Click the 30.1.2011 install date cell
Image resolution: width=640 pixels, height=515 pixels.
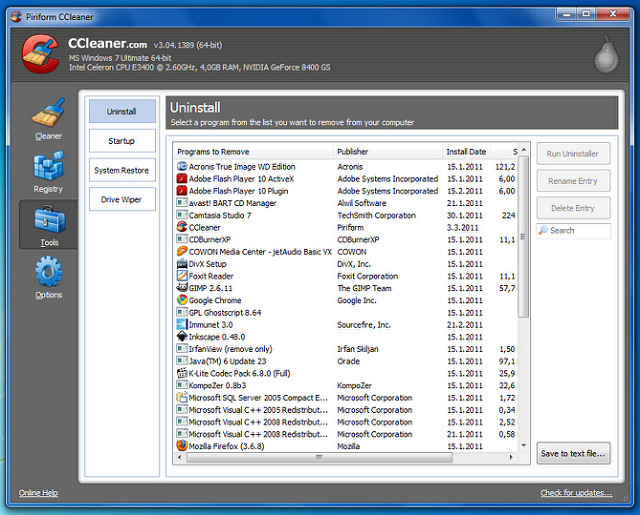click(x=464, y=215)
